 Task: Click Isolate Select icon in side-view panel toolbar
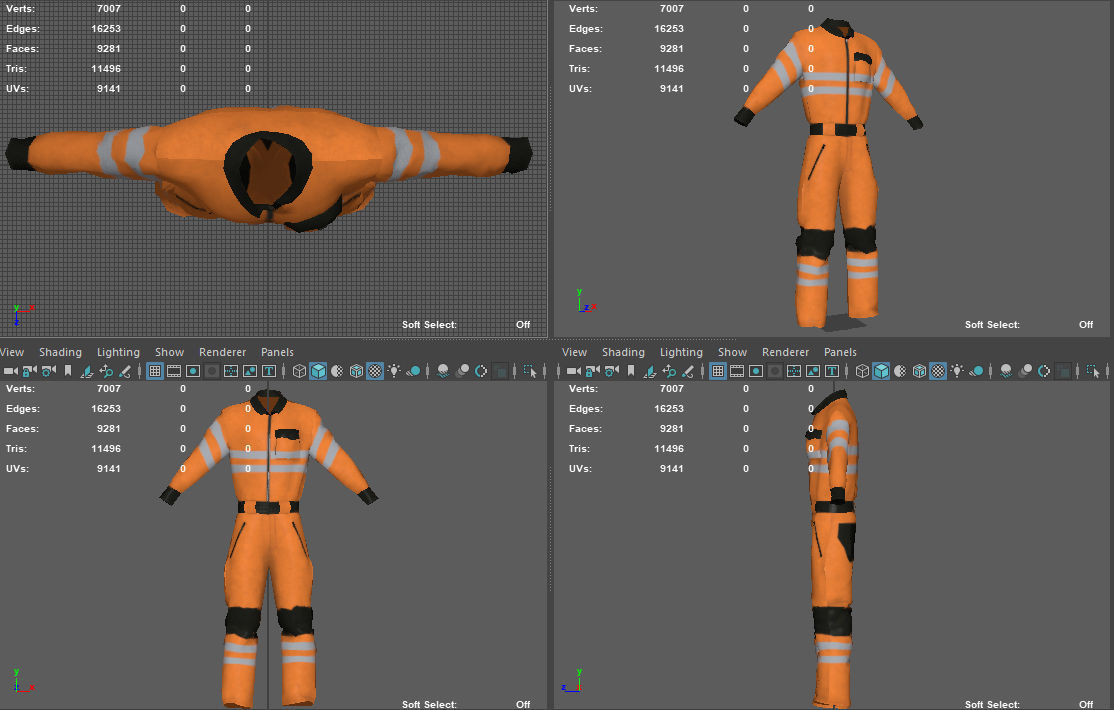1093,371
